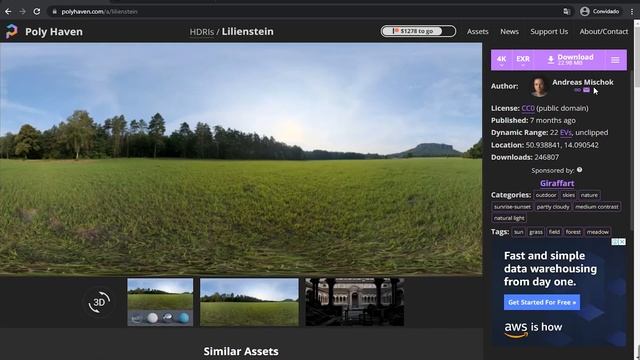Open the dark courtyard render thumbnail

[355, 302]
